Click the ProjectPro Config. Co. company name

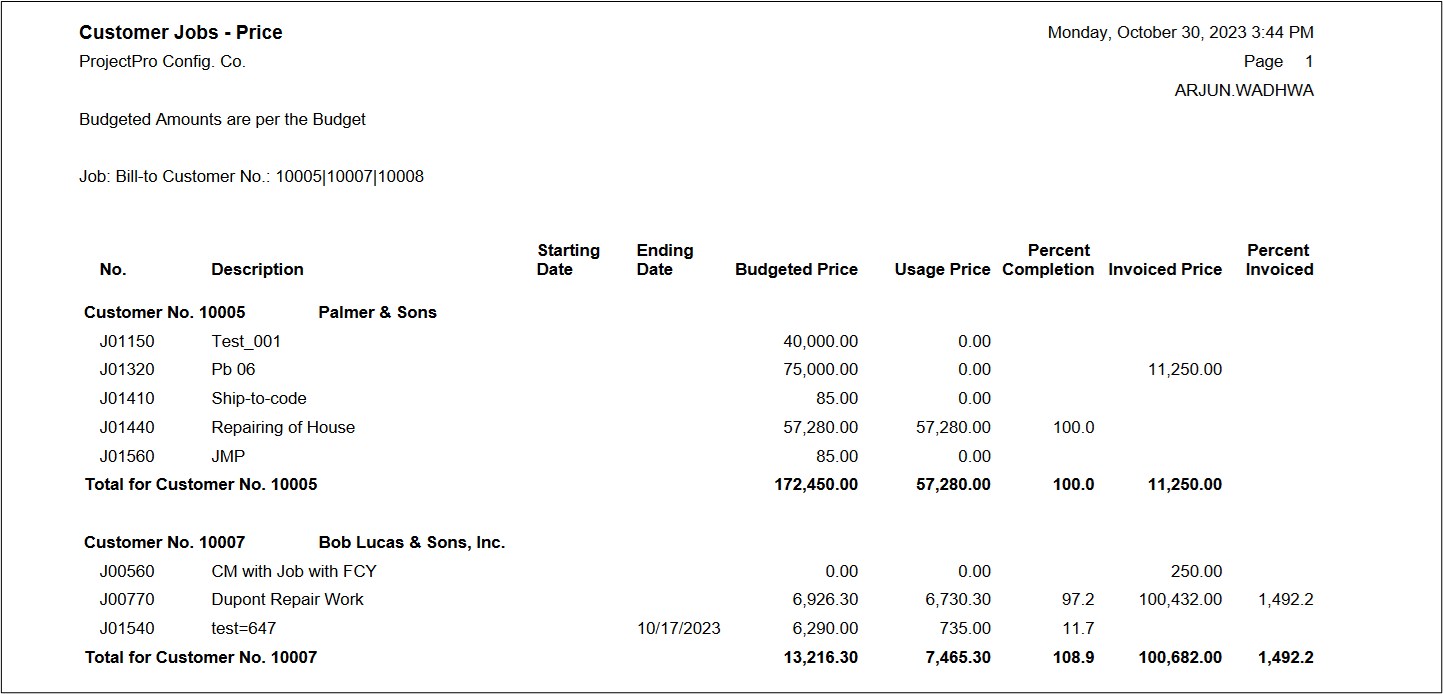tap(162, 62)
